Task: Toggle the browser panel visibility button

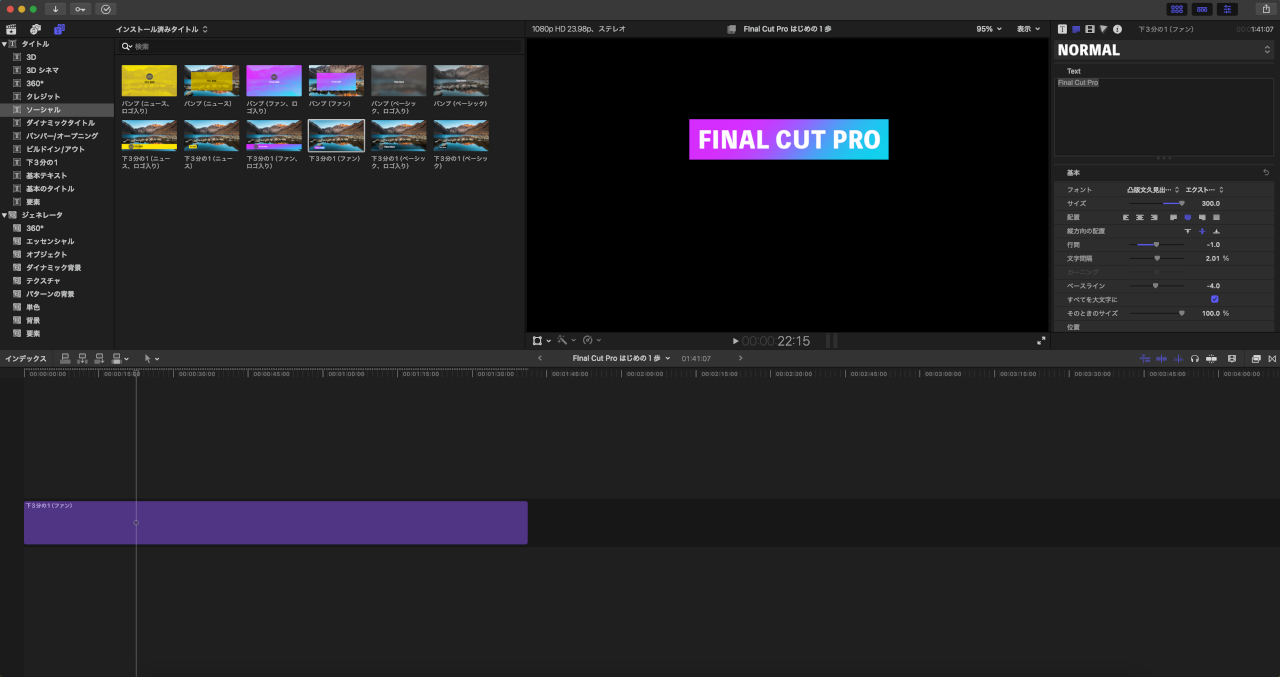Action: coord(1177,9)
